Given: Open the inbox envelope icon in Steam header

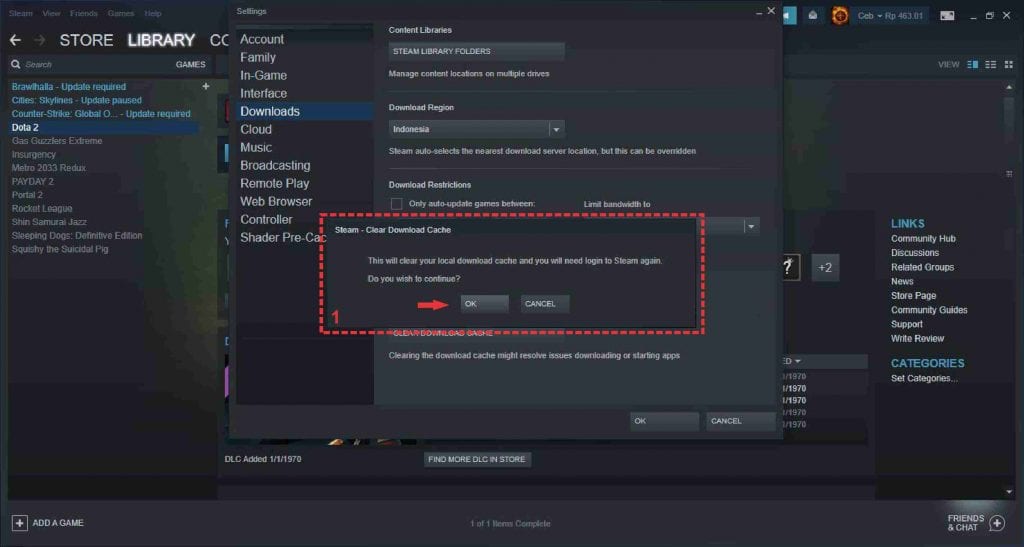Looking at the screenshot, I should [812, 15].
